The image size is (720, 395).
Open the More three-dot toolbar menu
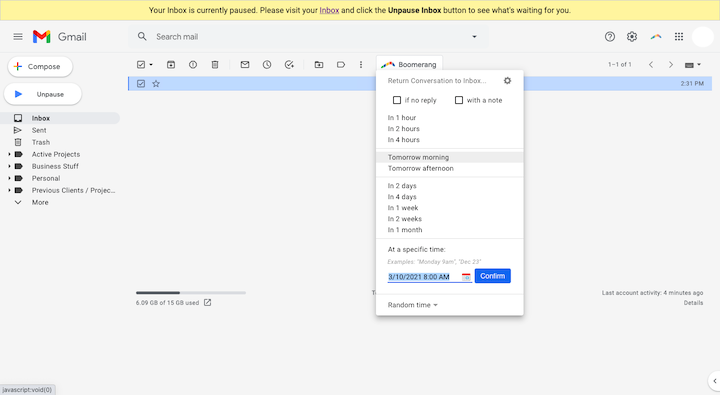[361, 65]
